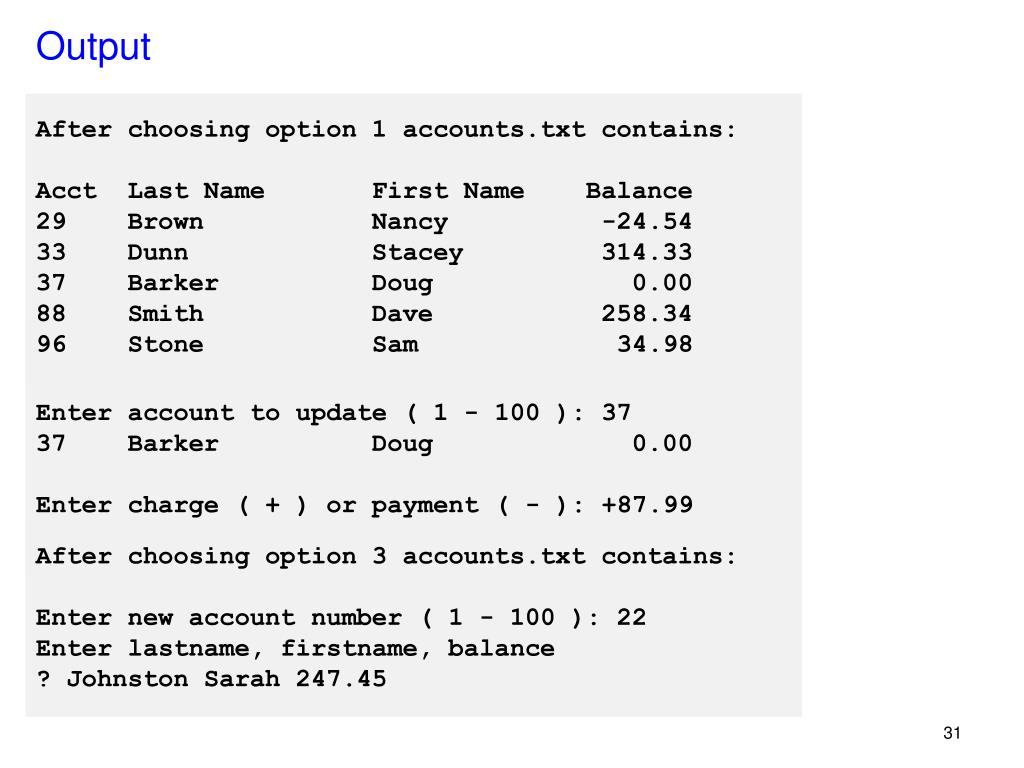Select the 'After choosing option 3' line

(x=386, y=556)
